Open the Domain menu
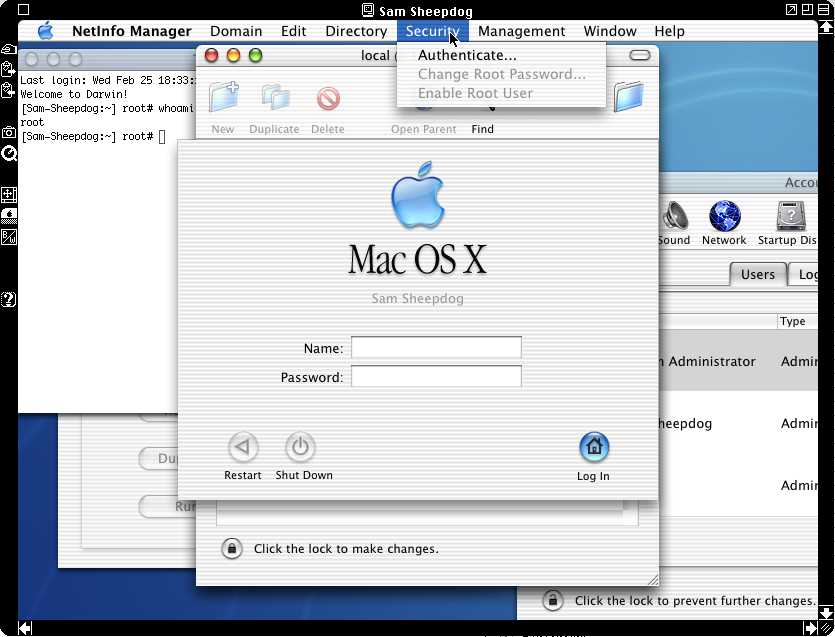Screen dimensions: 835x637 click(236, 31)
